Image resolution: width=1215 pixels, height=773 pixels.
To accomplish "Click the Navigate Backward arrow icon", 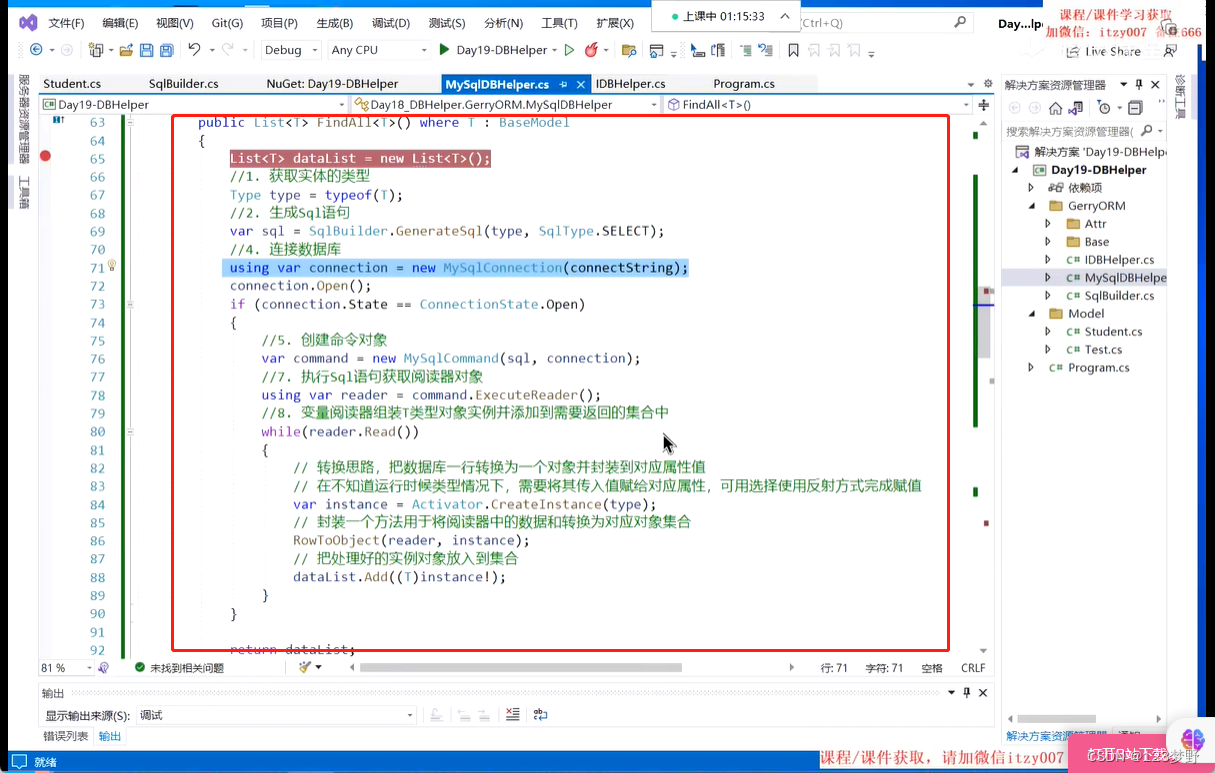I will point(36,49).
